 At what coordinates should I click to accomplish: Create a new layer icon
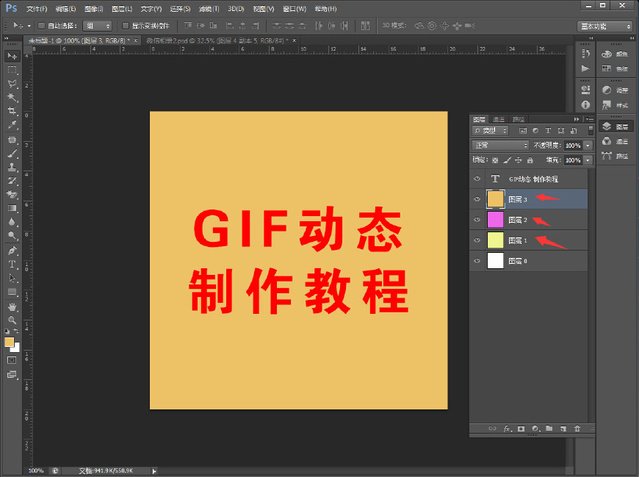pos(563,428)
